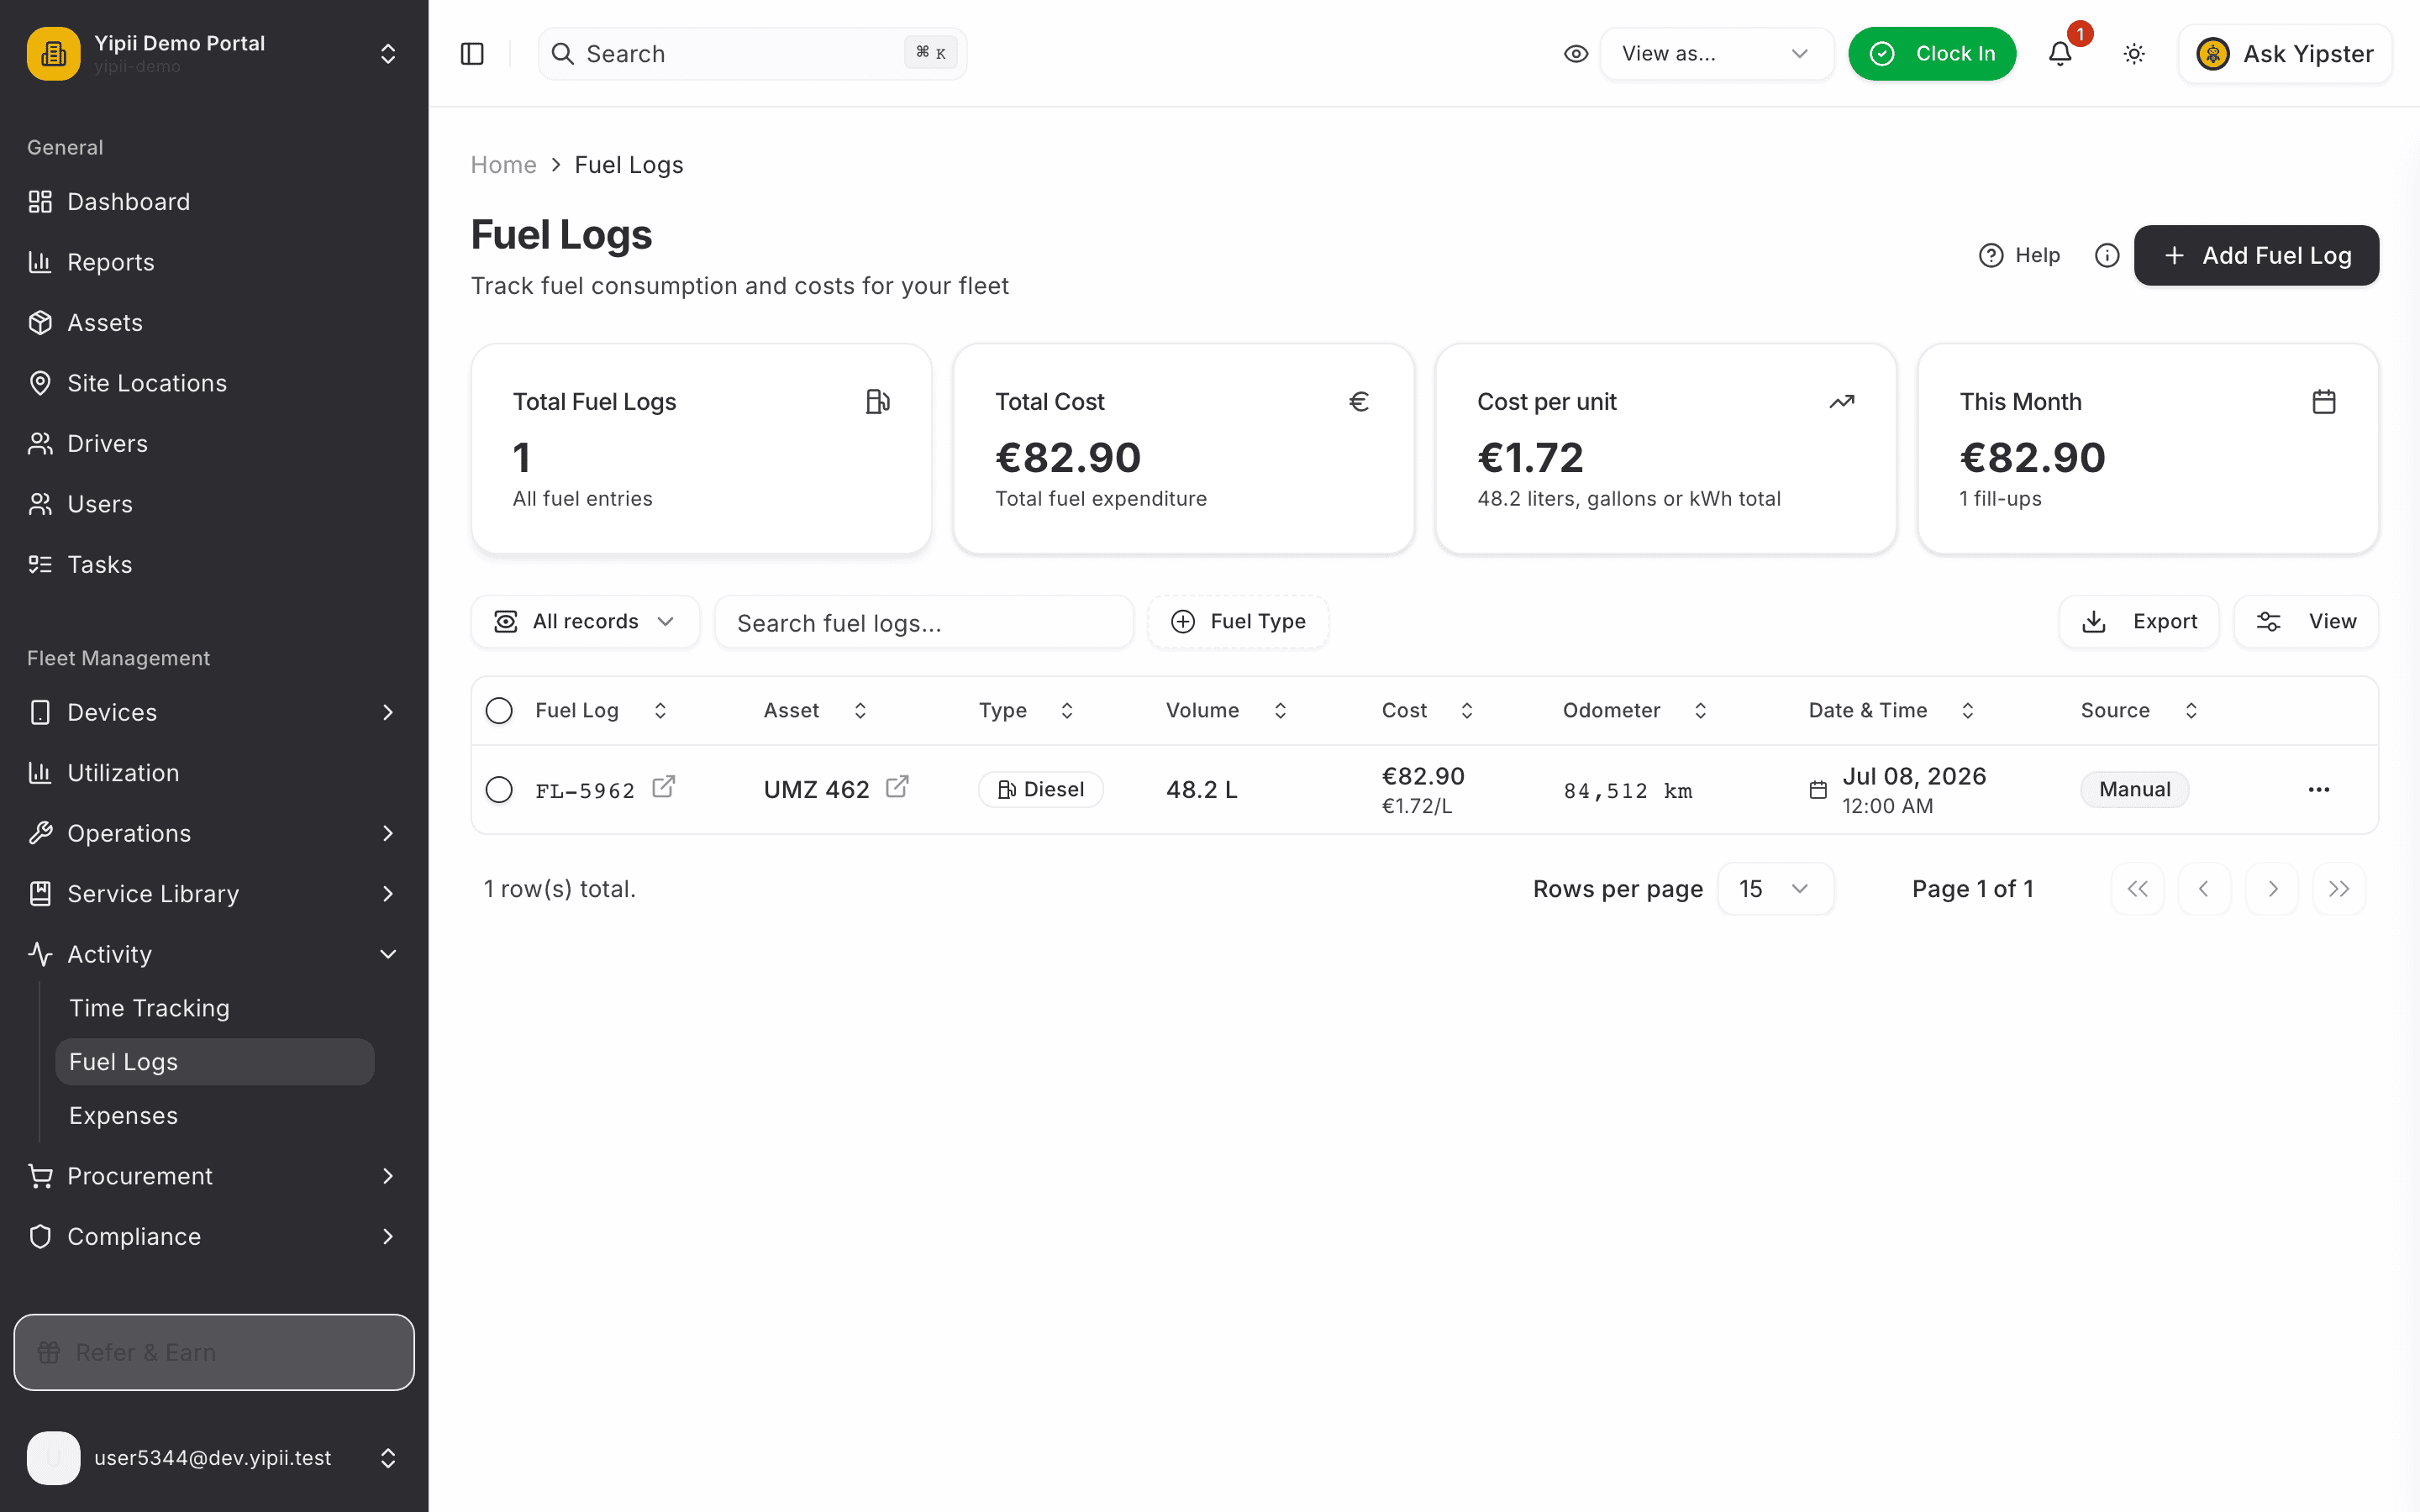The image size is (2420, 1512).
Task: Sort by Fuel Log column
Action: [x=601, y=711]
